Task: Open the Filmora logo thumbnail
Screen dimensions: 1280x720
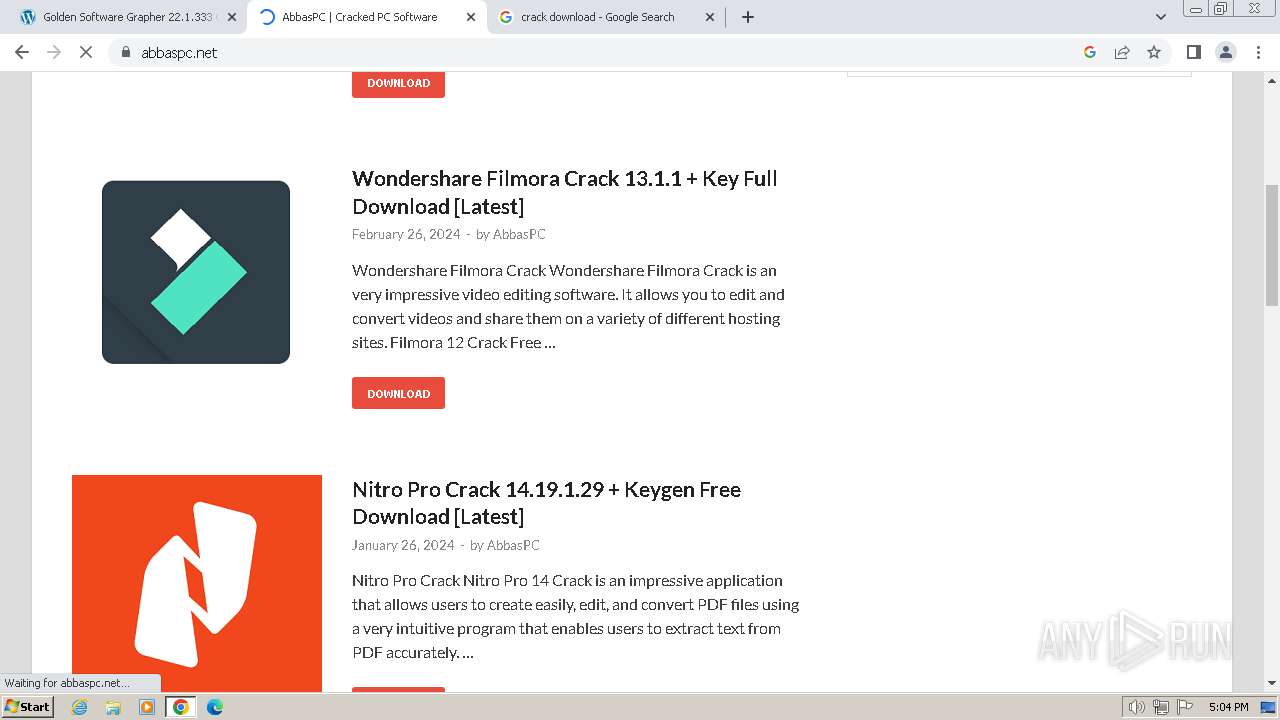Action: (196, 272)
